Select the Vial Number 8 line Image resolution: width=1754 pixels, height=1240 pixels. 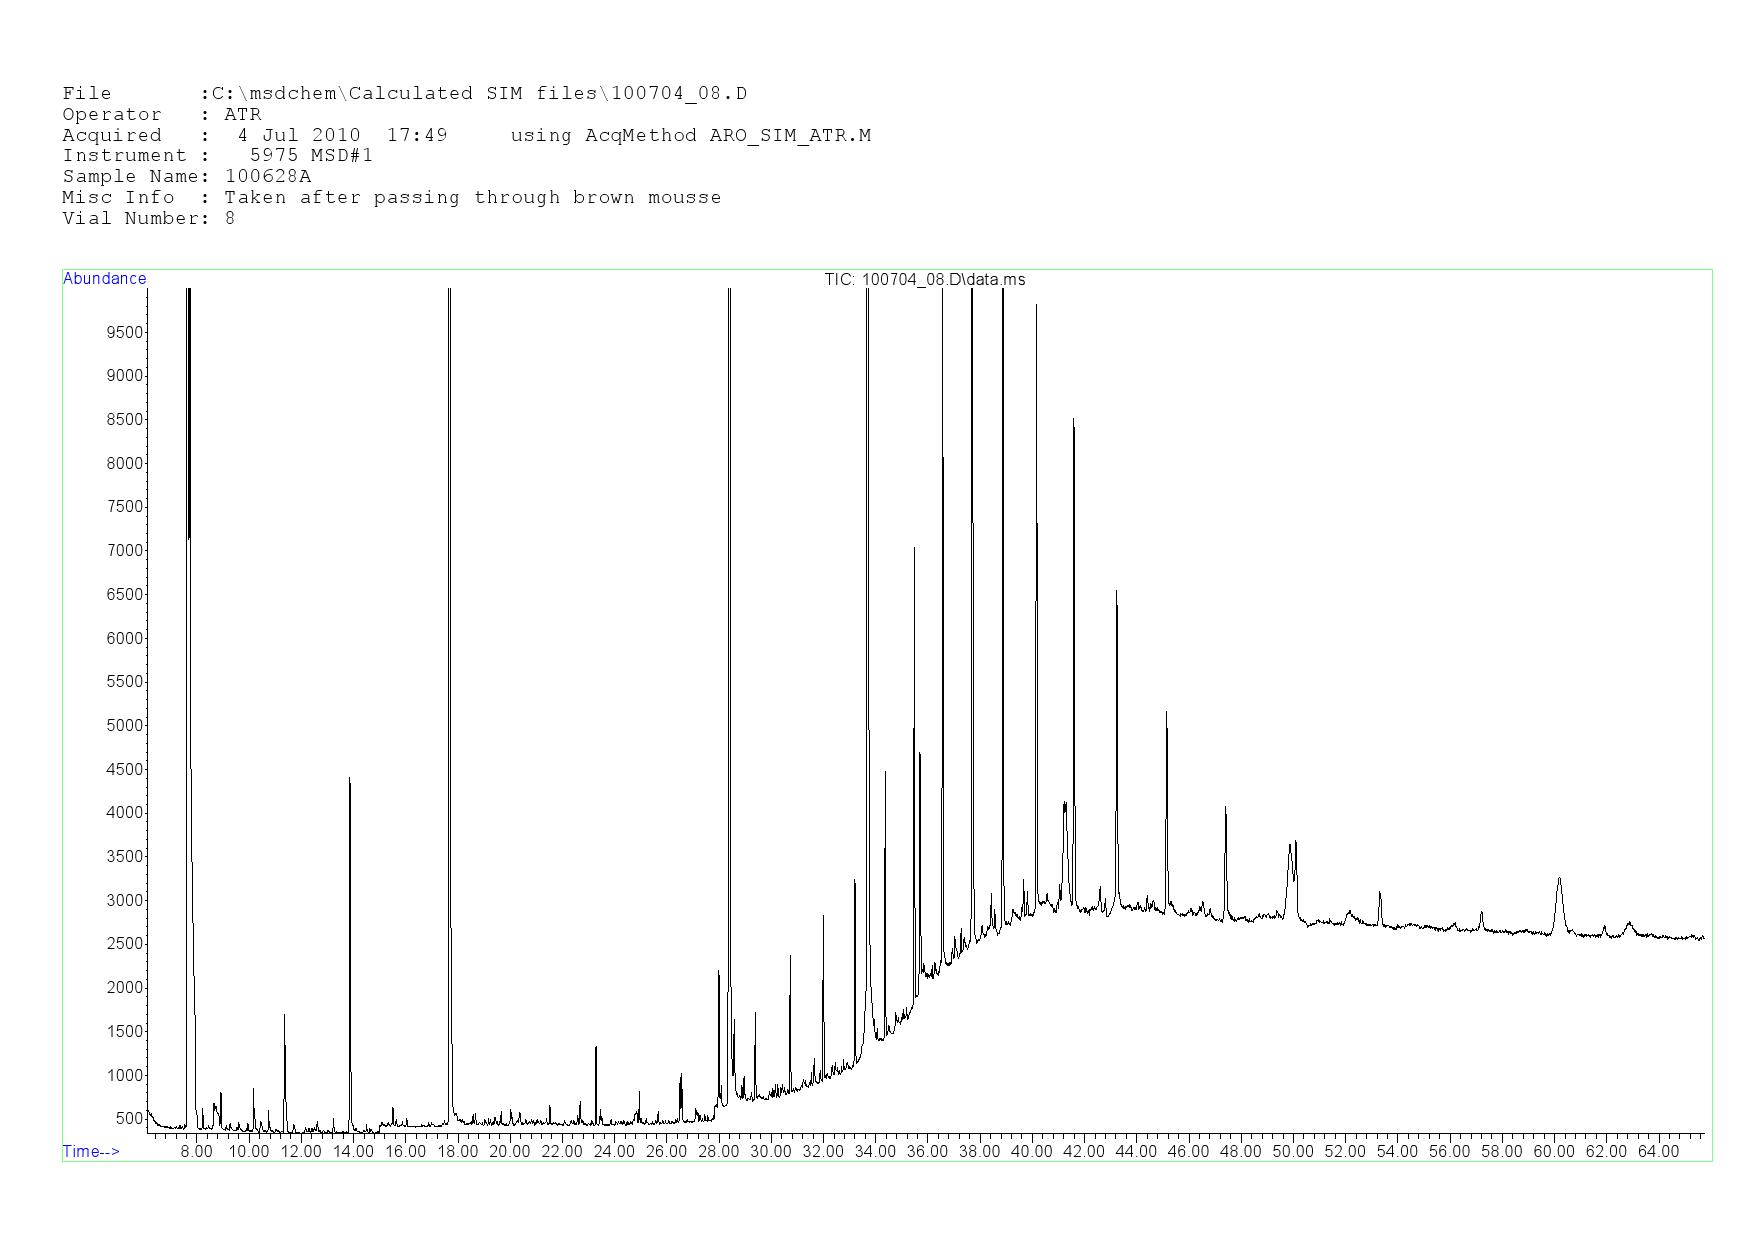148,219
